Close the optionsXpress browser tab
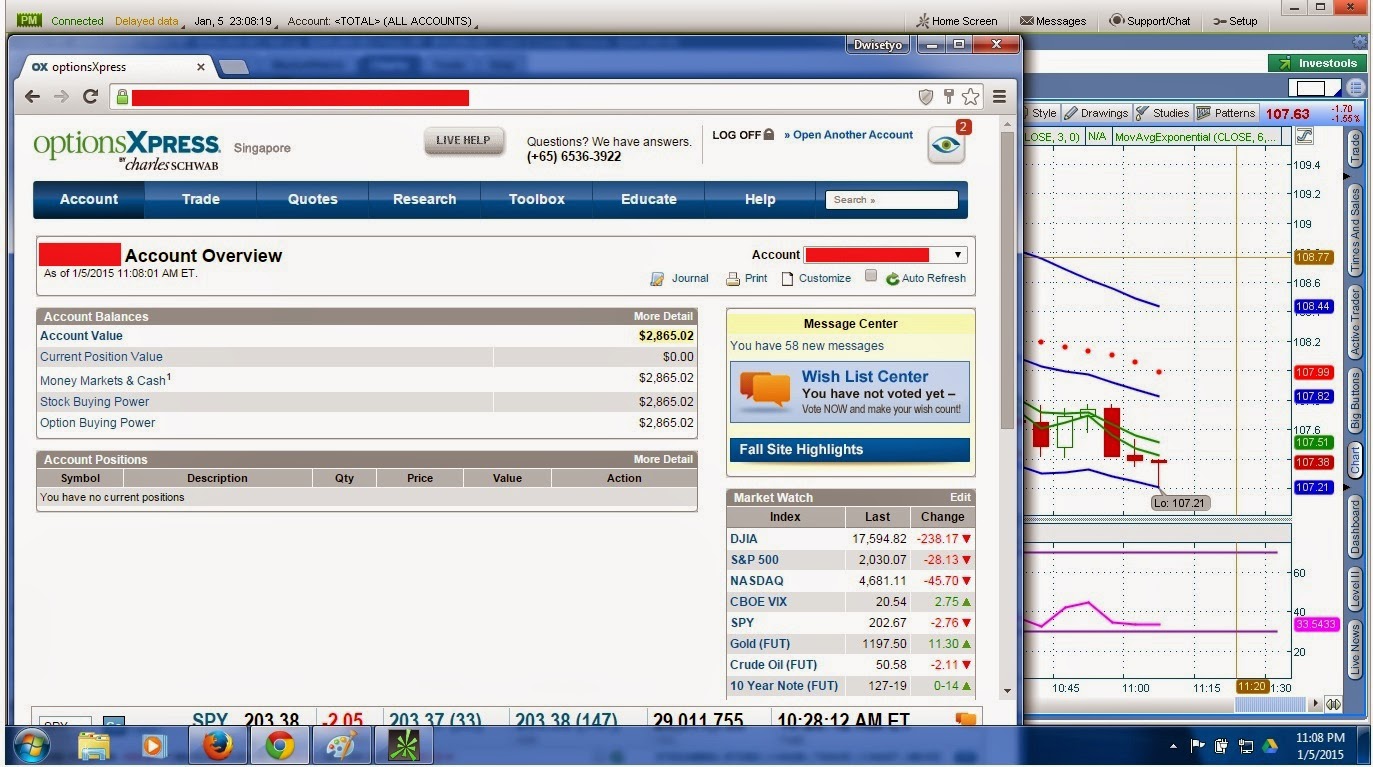Viewport: 1373px width, 767px height. click(x=200, y=67)
